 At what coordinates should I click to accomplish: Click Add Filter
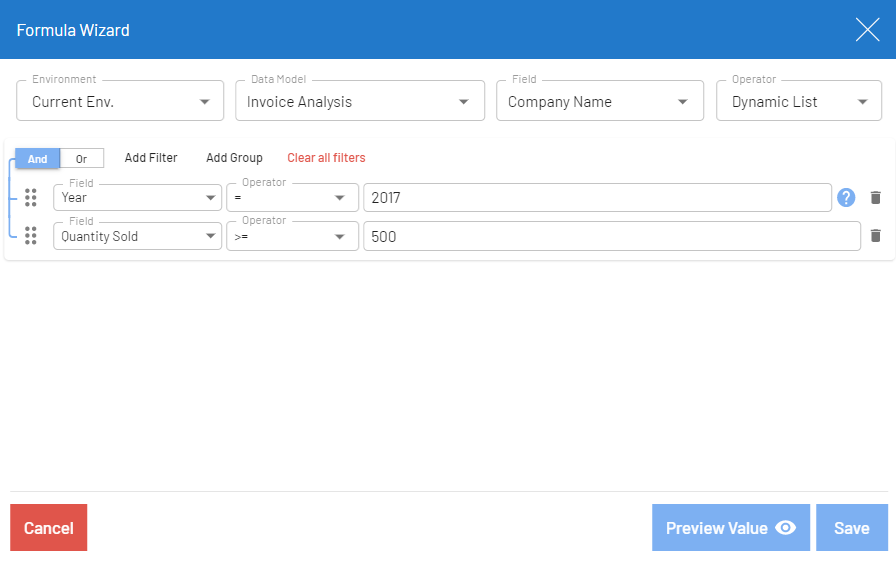click(151, 158)
